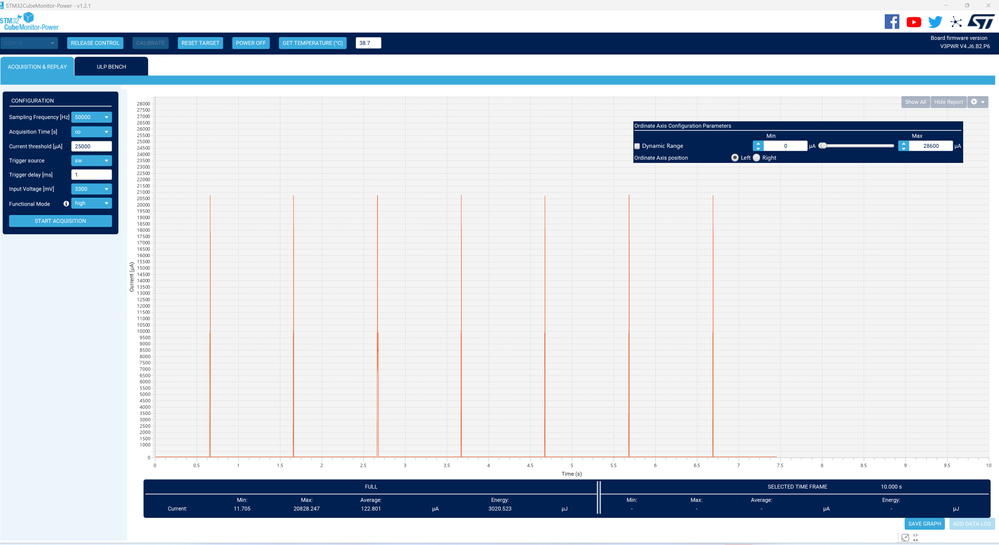
Task: Click the Hide Report button
Action: tap(949, 102)
